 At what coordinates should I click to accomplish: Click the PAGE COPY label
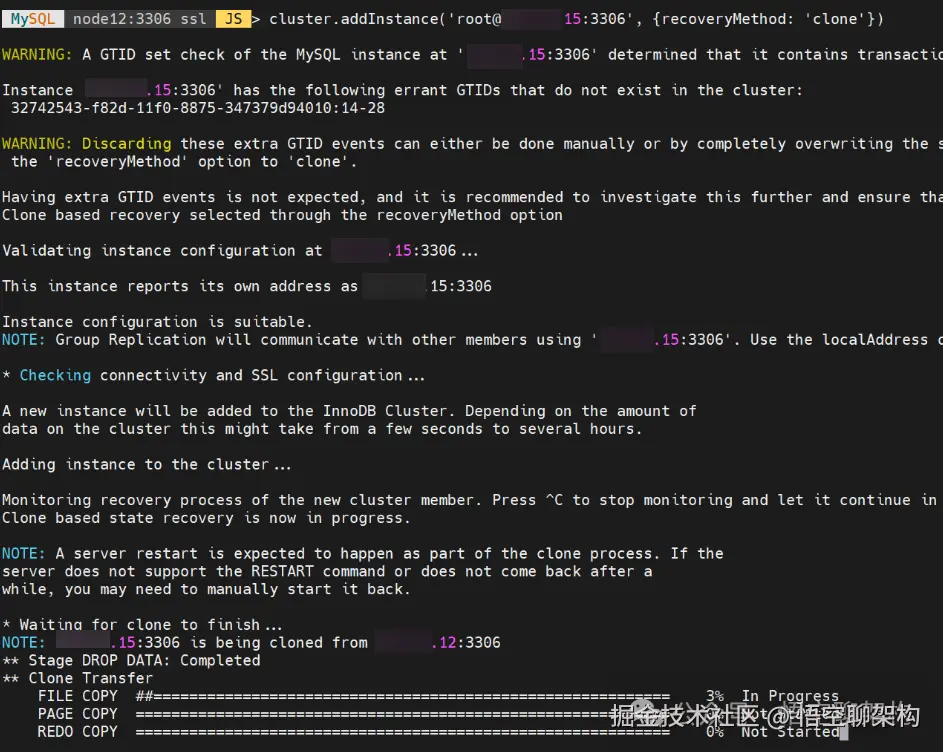point(78,714)
